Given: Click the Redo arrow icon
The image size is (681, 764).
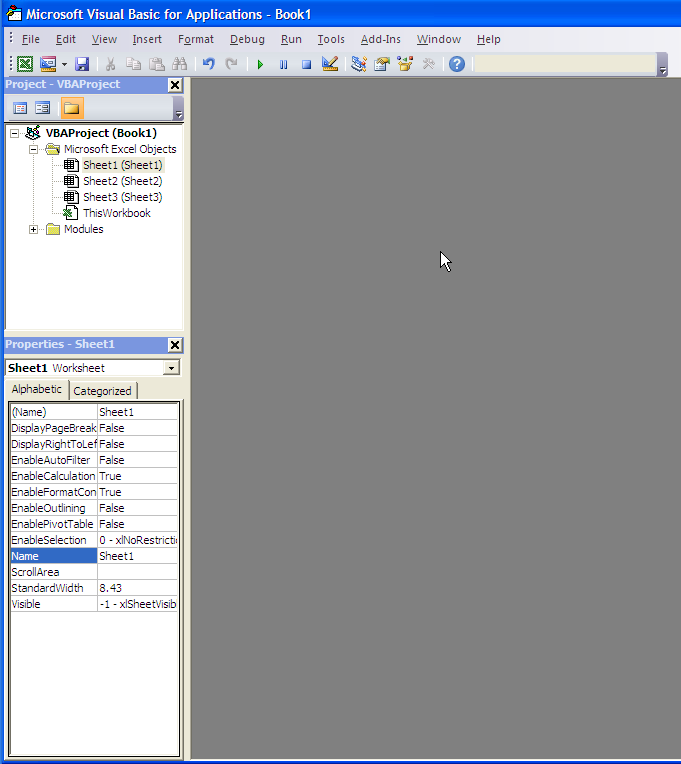Looking at the screenshot, I should click(x=232, y=64).
